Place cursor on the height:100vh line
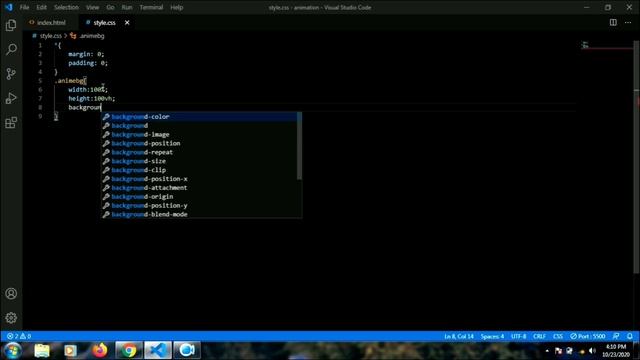640x360 pixels. tap(92, 99)
